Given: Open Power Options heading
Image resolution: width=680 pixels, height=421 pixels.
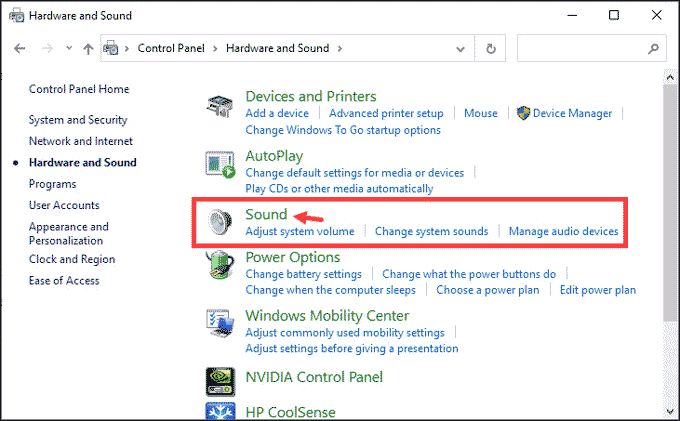Looking at the screenshot, I should [x=293, y=257].
